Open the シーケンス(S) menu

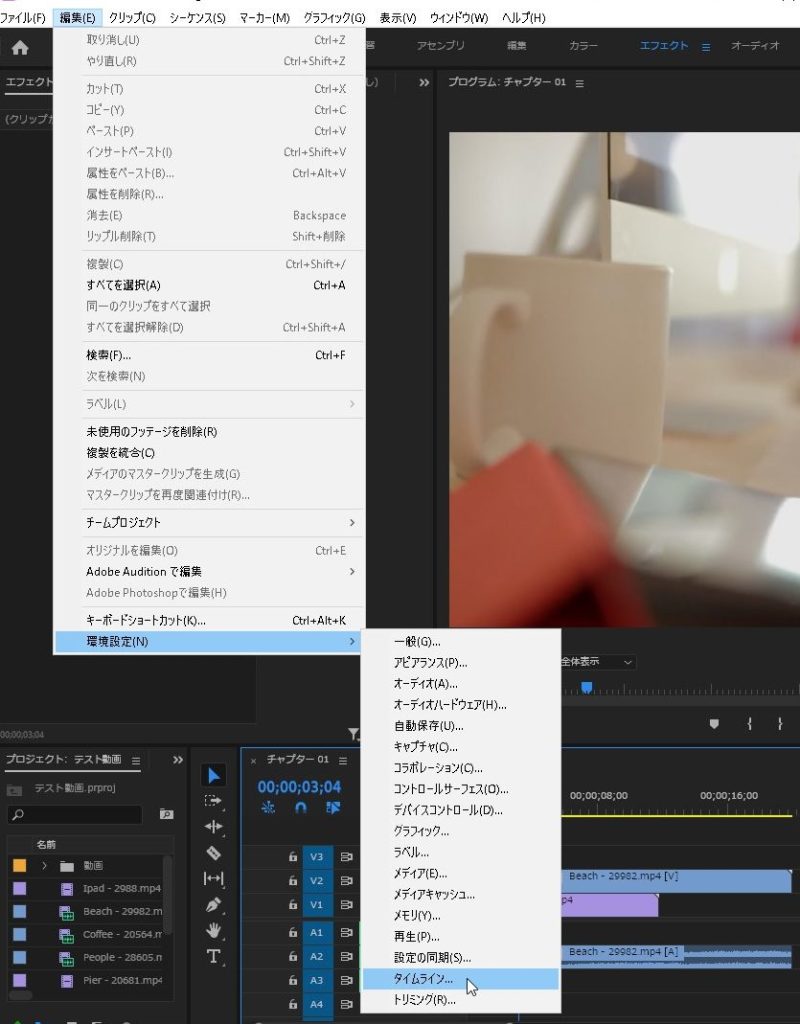[197, 18]
